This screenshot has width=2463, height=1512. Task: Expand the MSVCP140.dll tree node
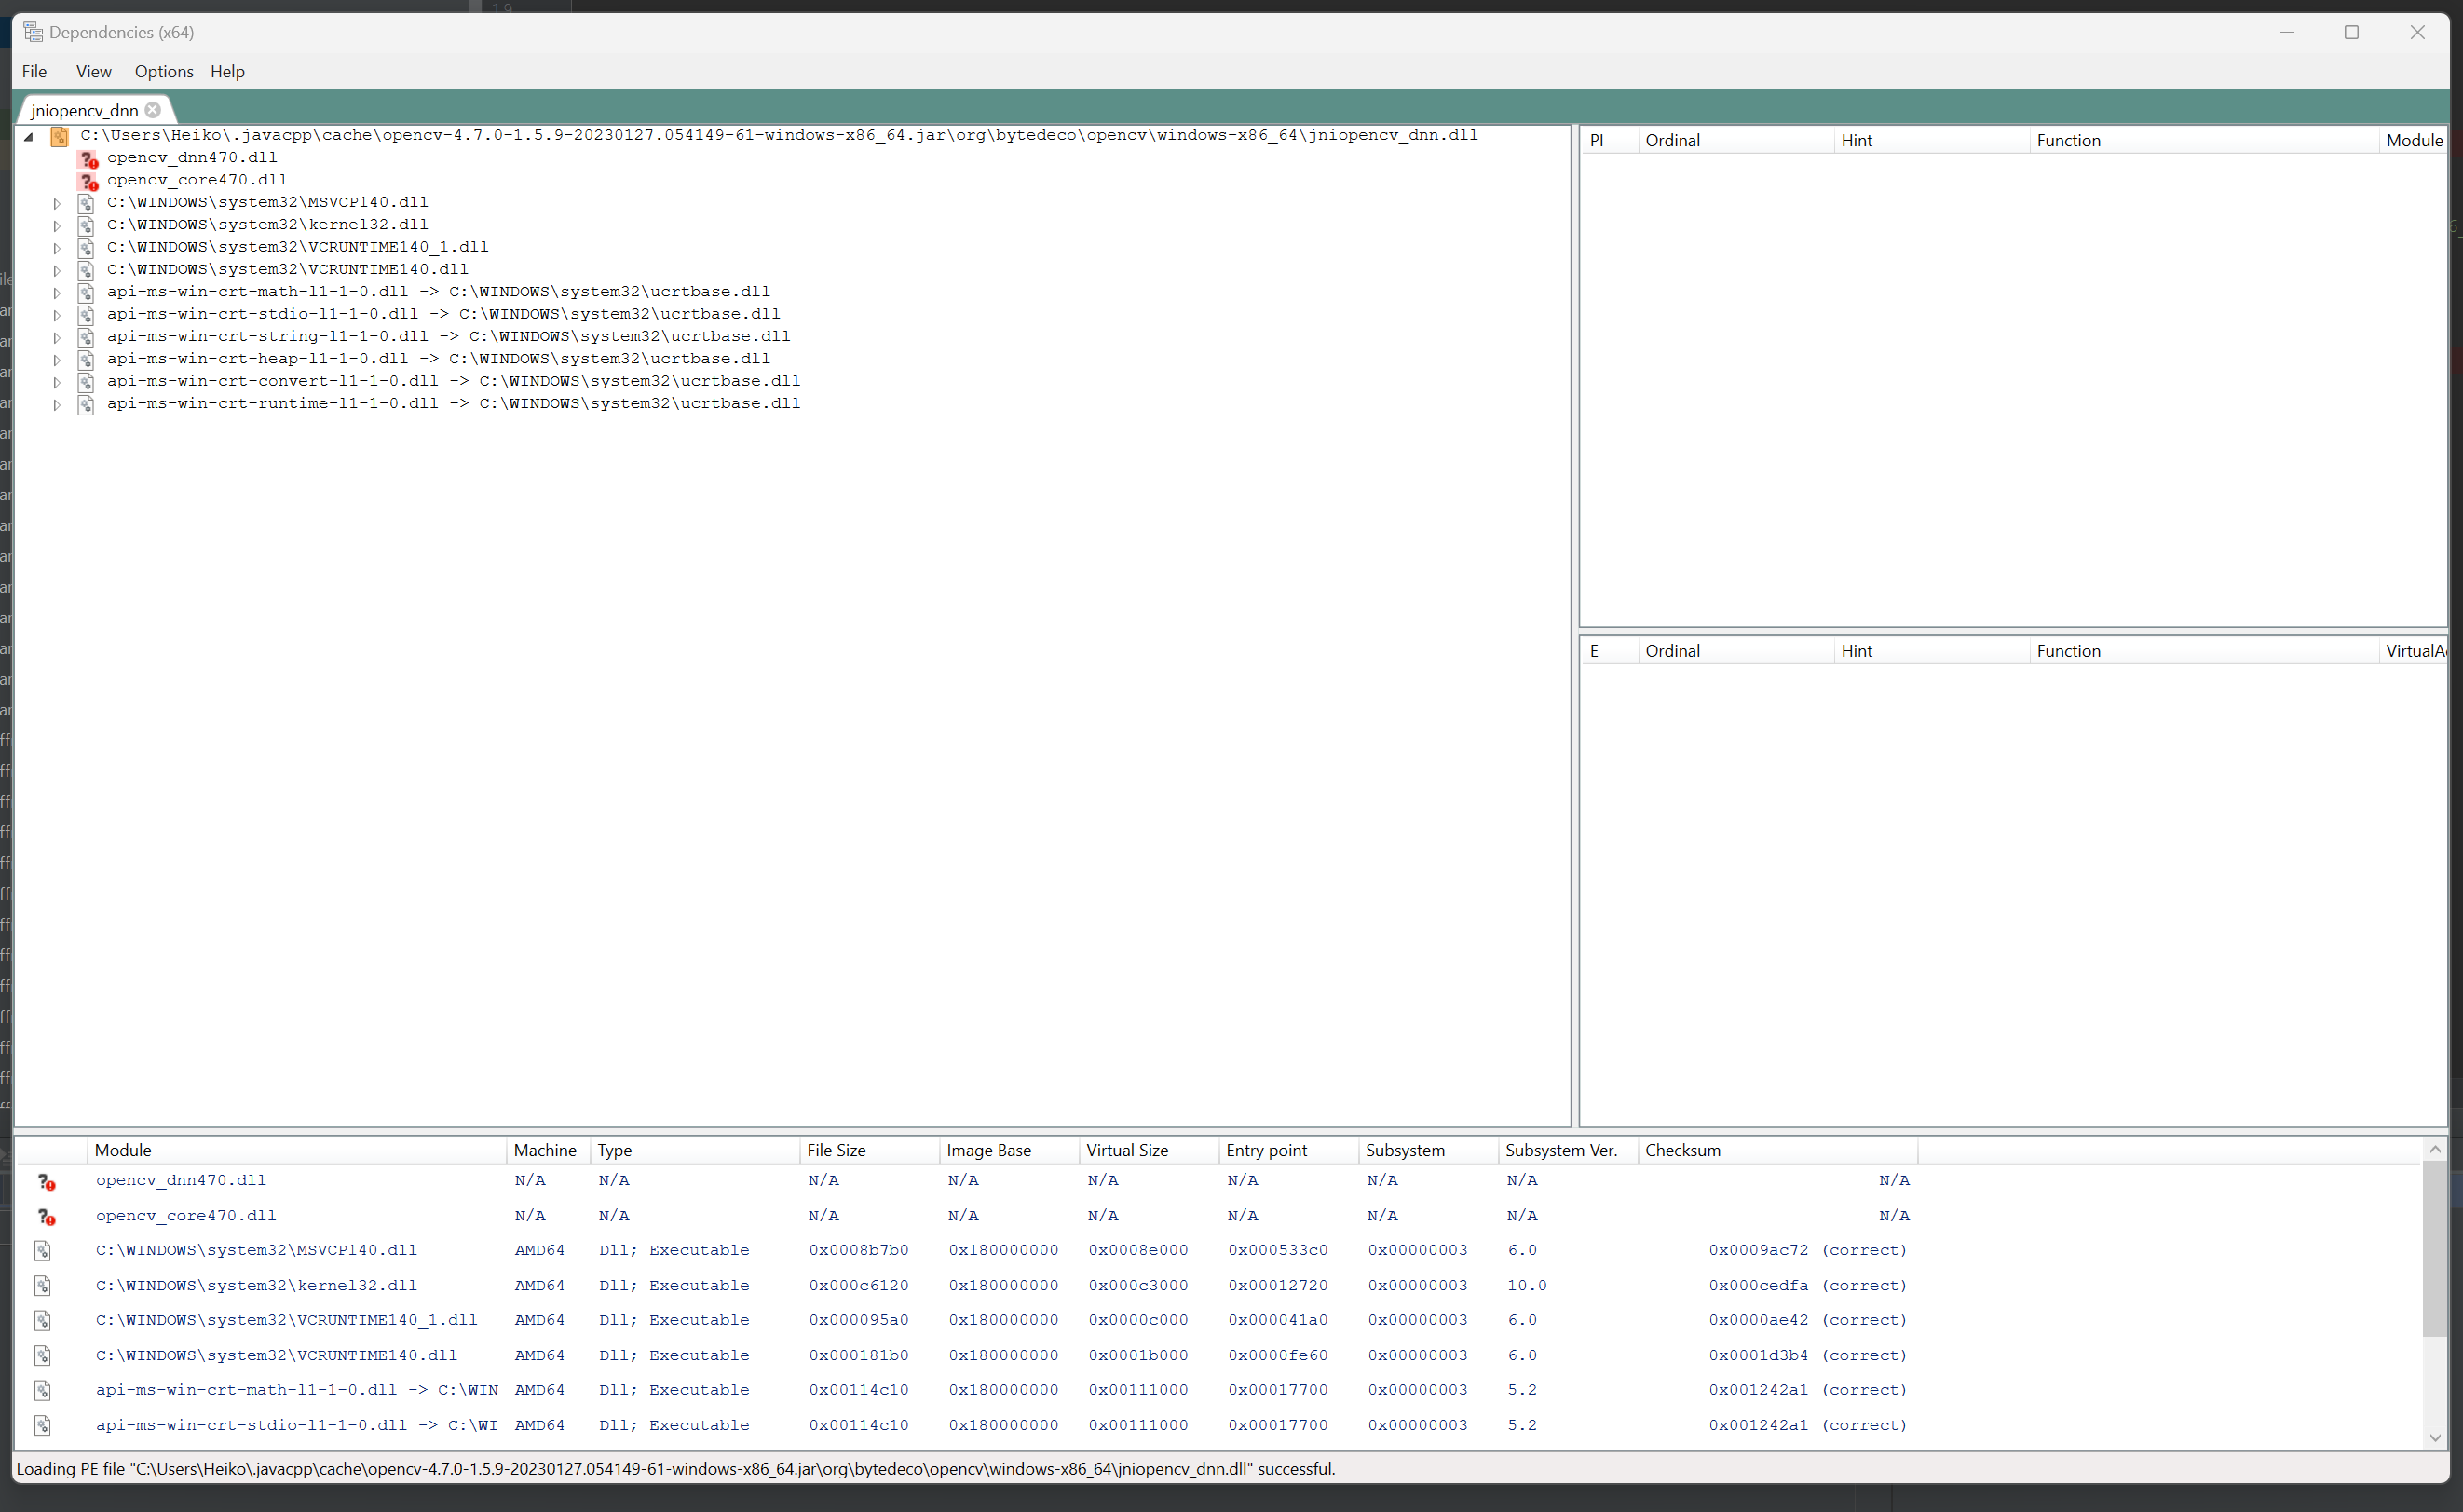57,202
